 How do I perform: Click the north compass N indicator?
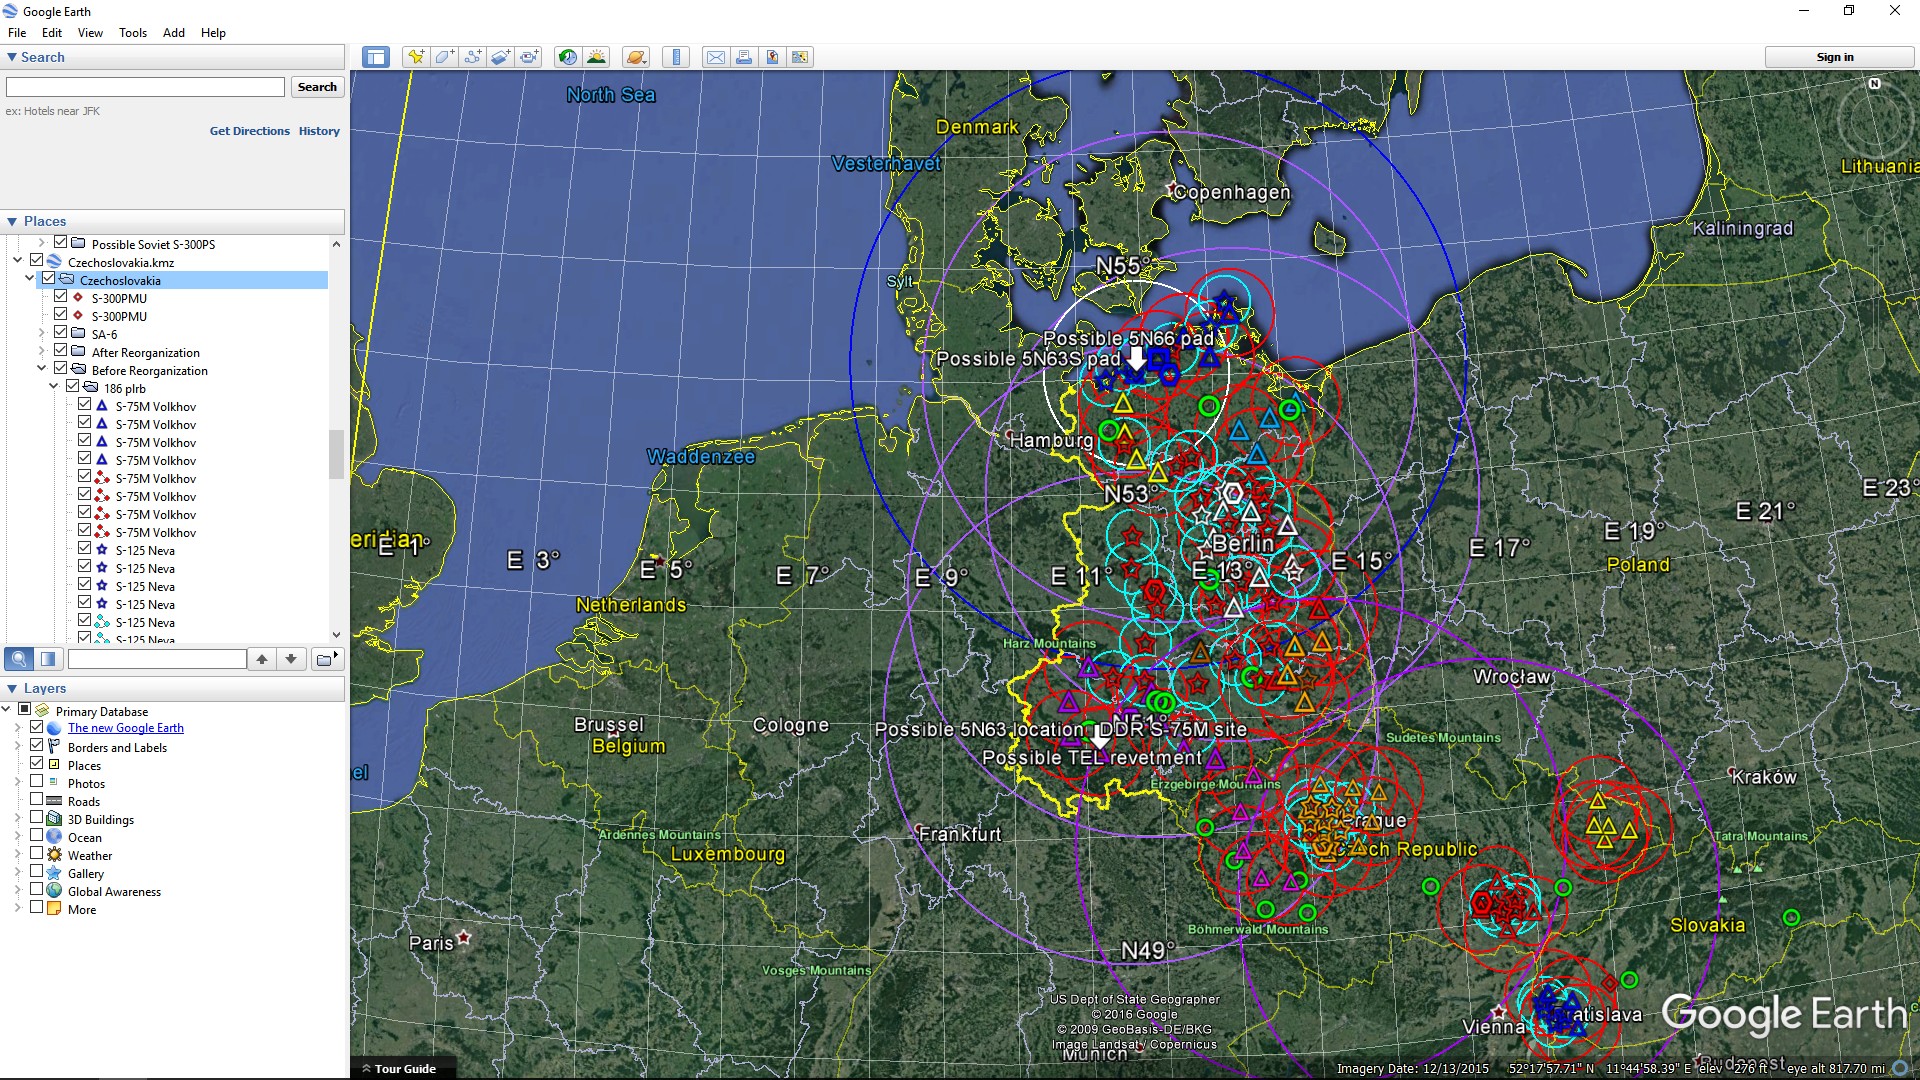tap(1875, 84)
